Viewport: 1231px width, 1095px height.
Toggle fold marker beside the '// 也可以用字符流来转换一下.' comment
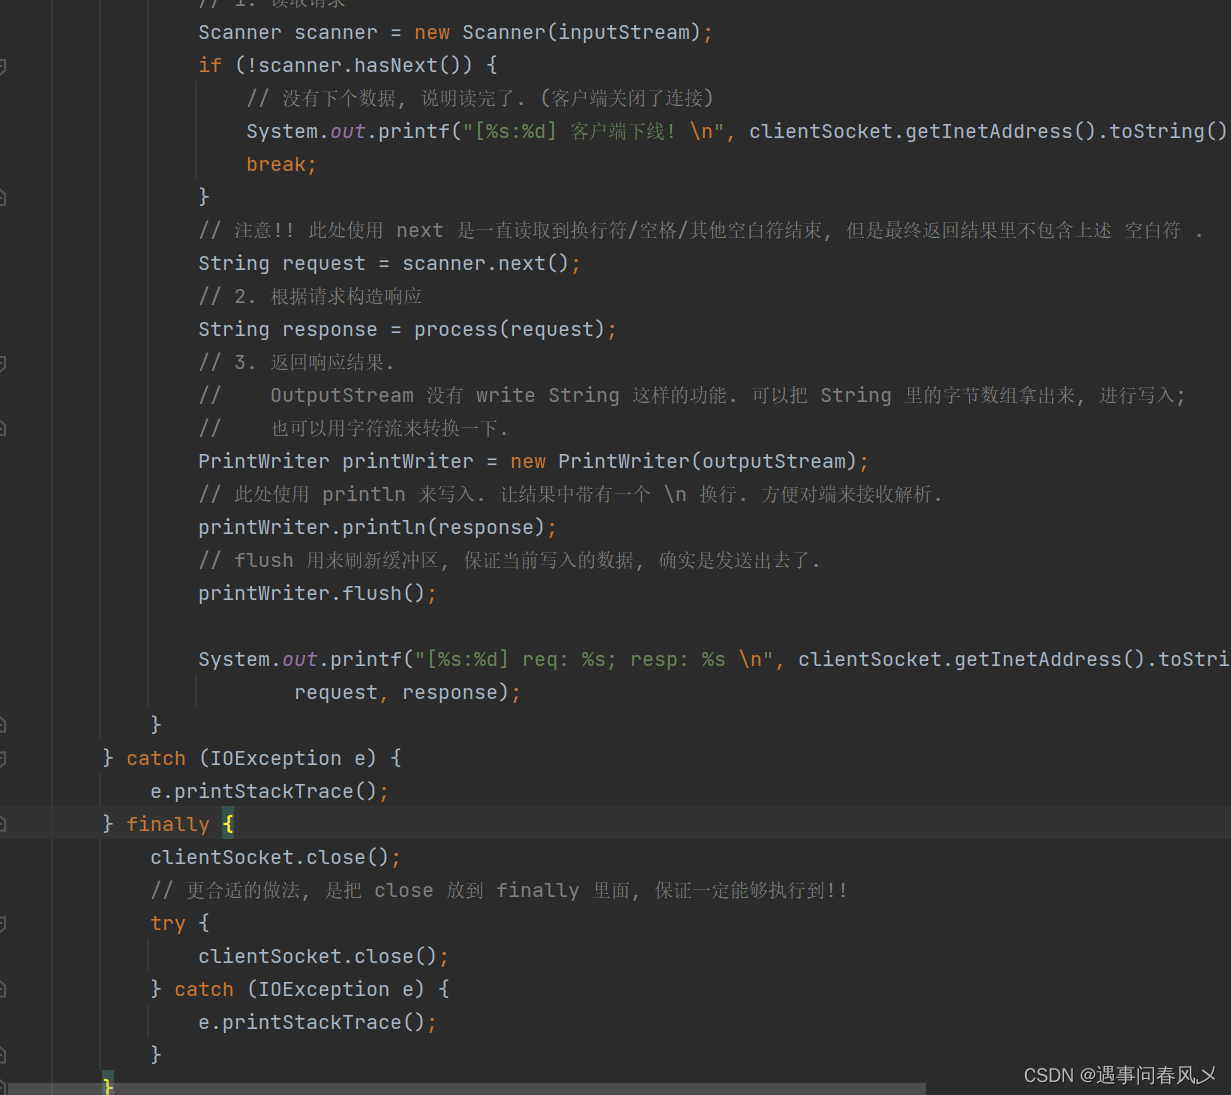coord(3,429)
